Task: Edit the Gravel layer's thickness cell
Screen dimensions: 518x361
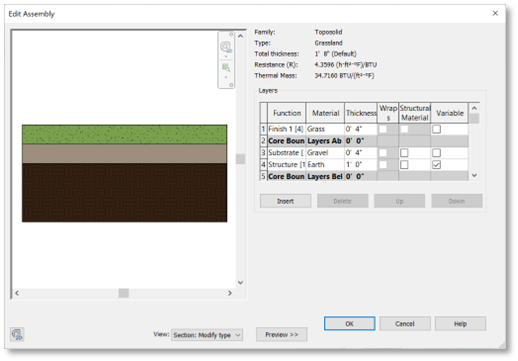Action: point(361,153)
